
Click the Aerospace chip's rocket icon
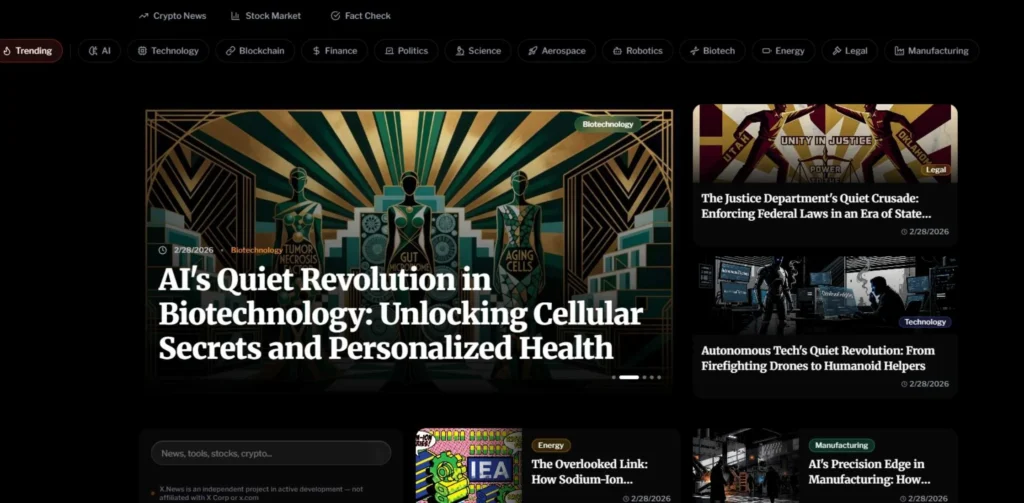[533, 51]
